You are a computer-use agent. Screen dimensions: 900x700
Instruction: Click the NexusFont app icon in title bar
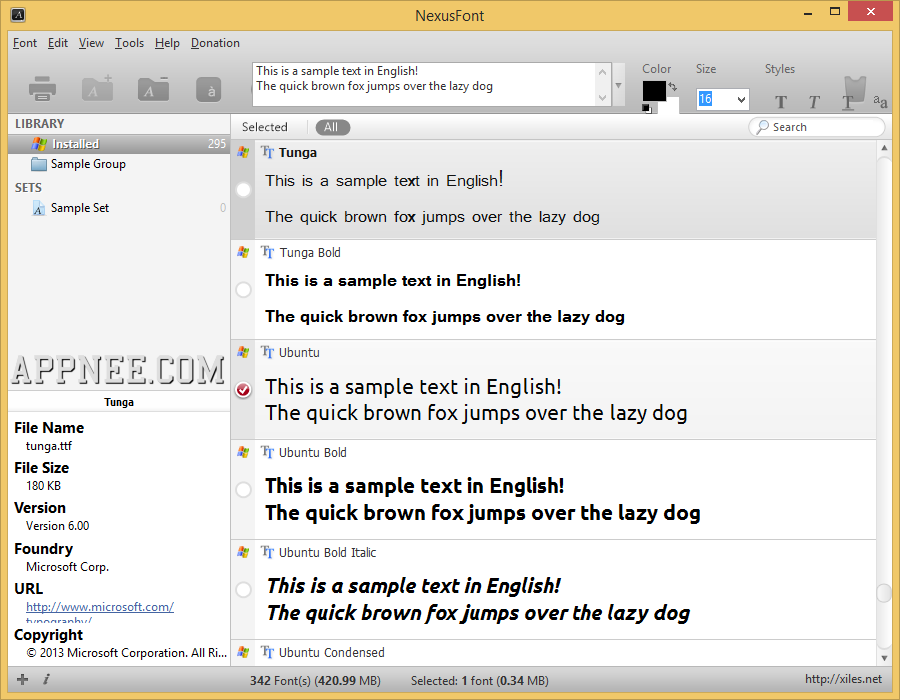tap(18, 15)
